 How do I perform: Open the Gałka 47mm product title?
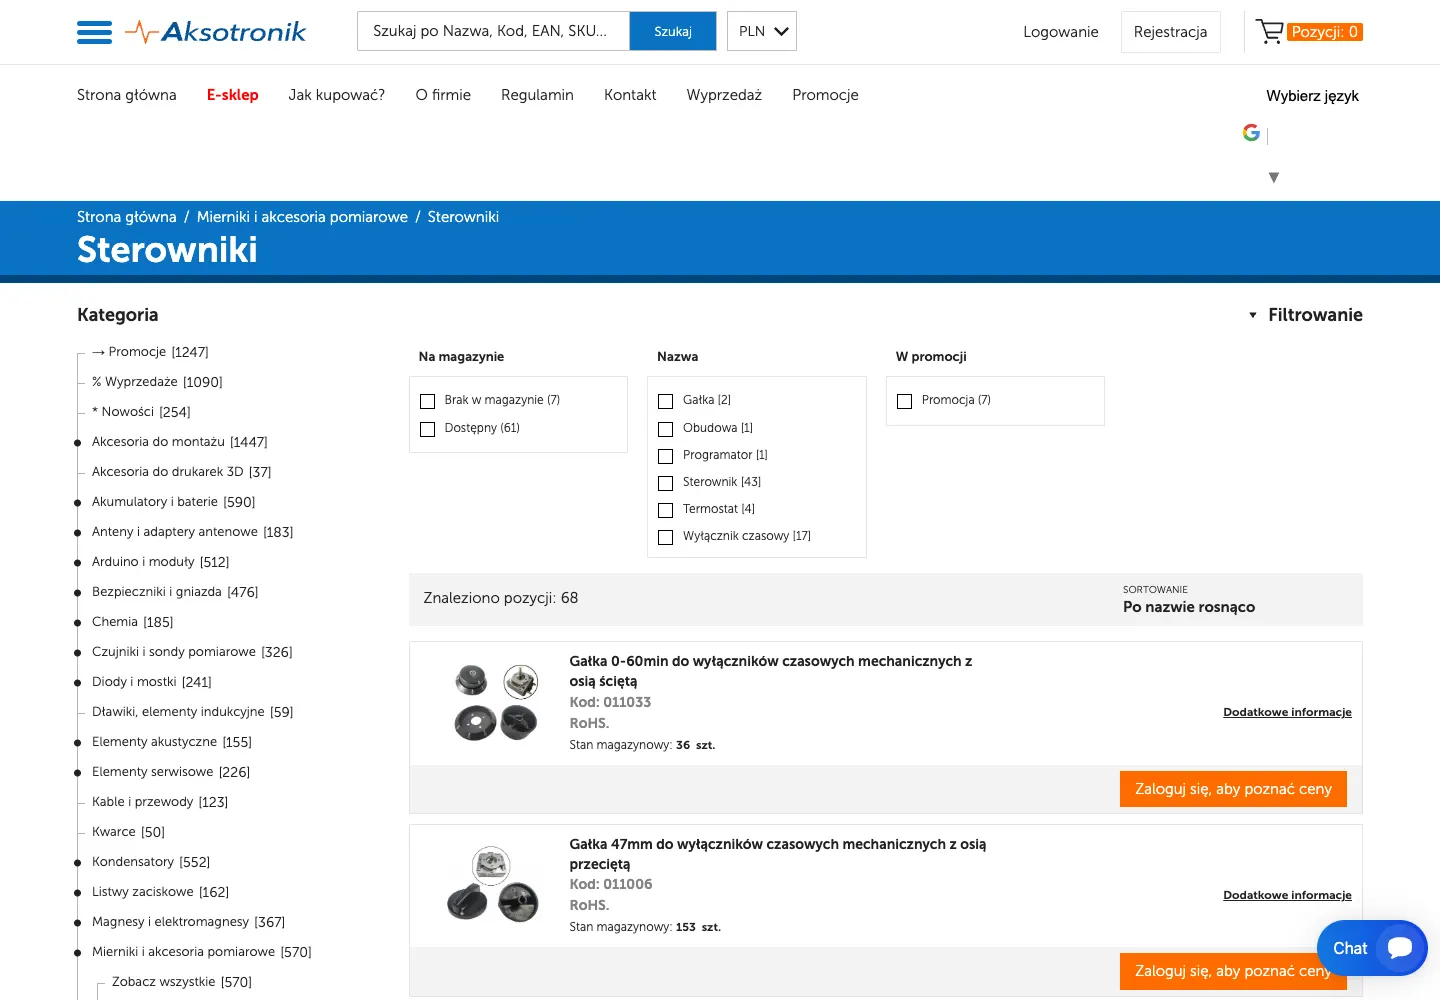[x=778, y=854]
